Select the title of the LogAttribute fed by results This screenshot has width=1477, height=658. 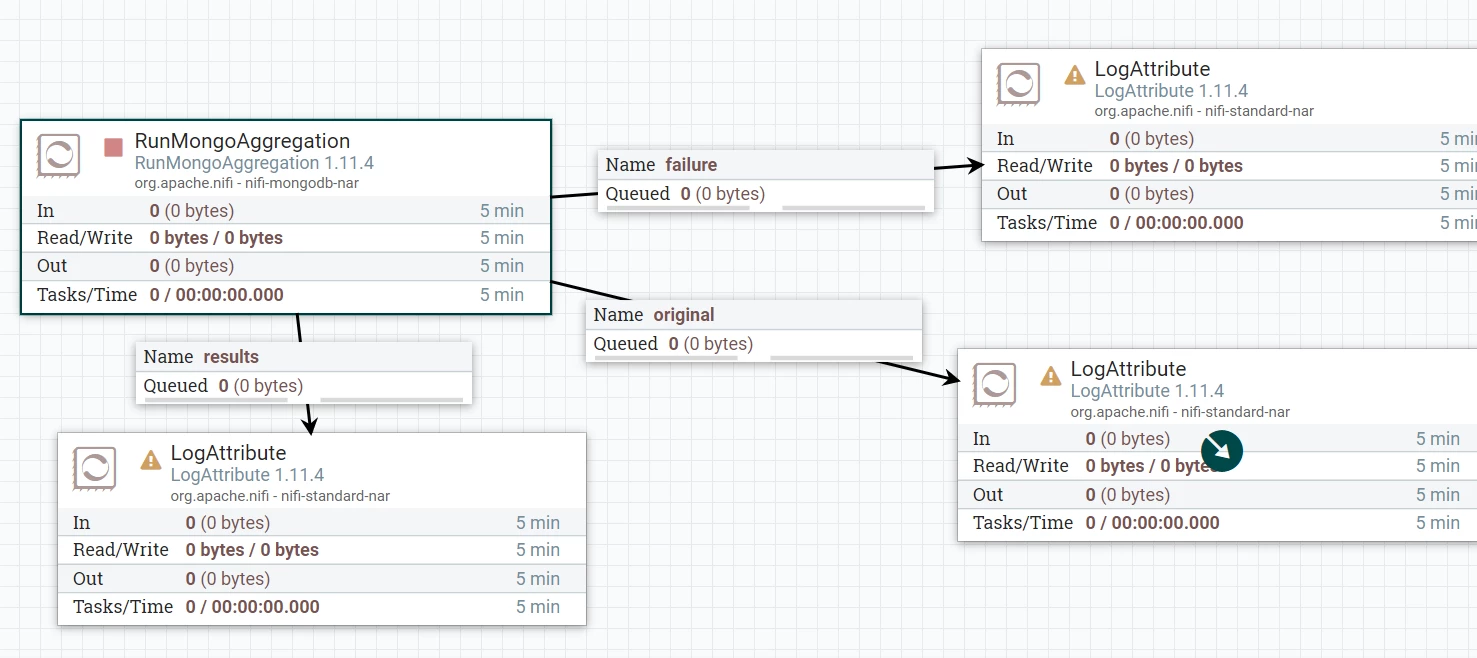coord(228,453)
